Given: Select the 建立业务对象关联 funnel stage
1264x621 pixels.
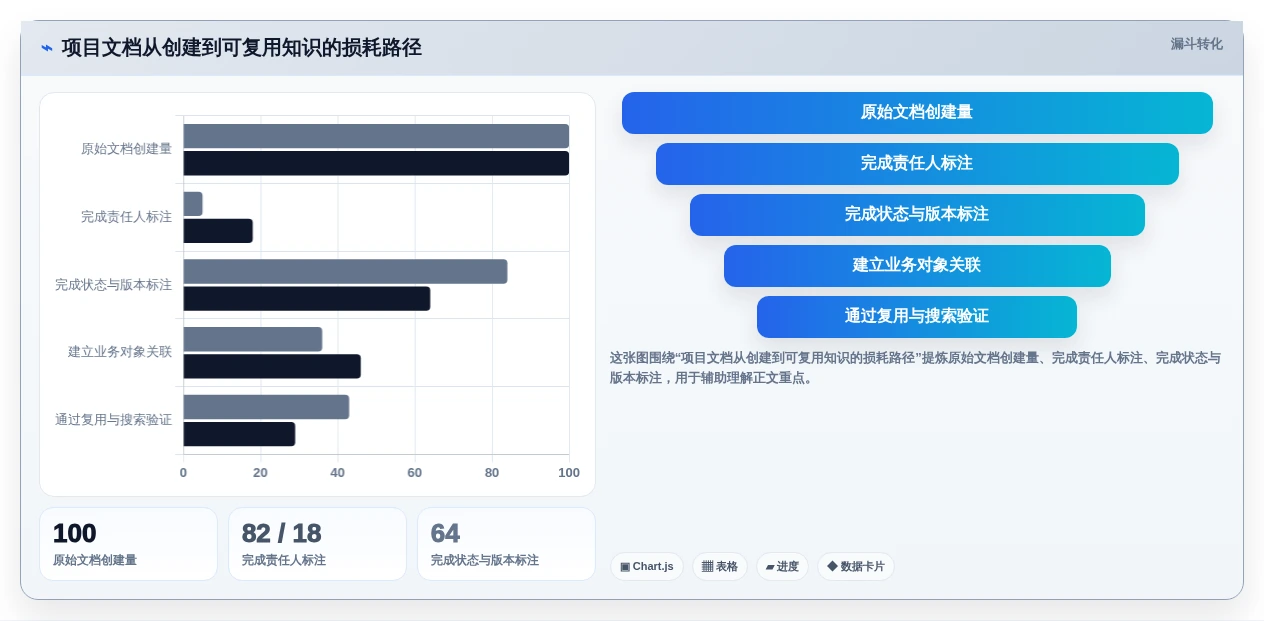Looking at the screenshot, I should (x=917, y=266).
